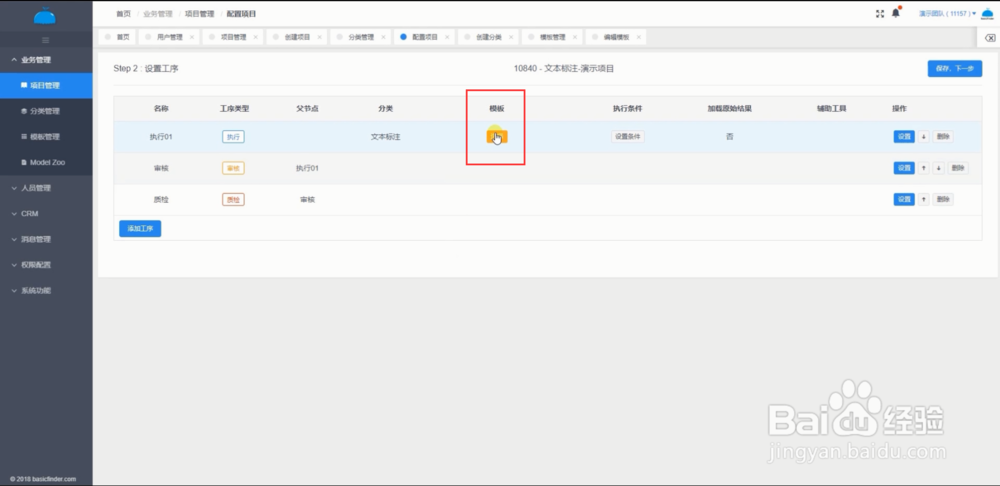1000x486 pixels.
Task: Switch to the 分类管理 tab in the tab bar
Action: click(x=360, y=37)
